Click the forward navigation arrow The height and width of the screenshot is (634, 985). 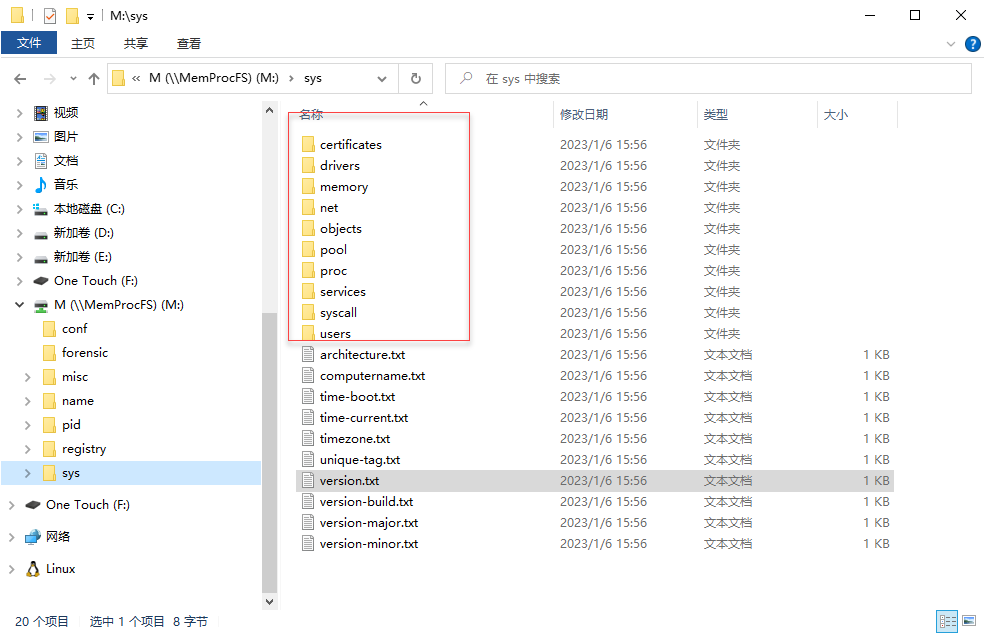coord(50,79)
